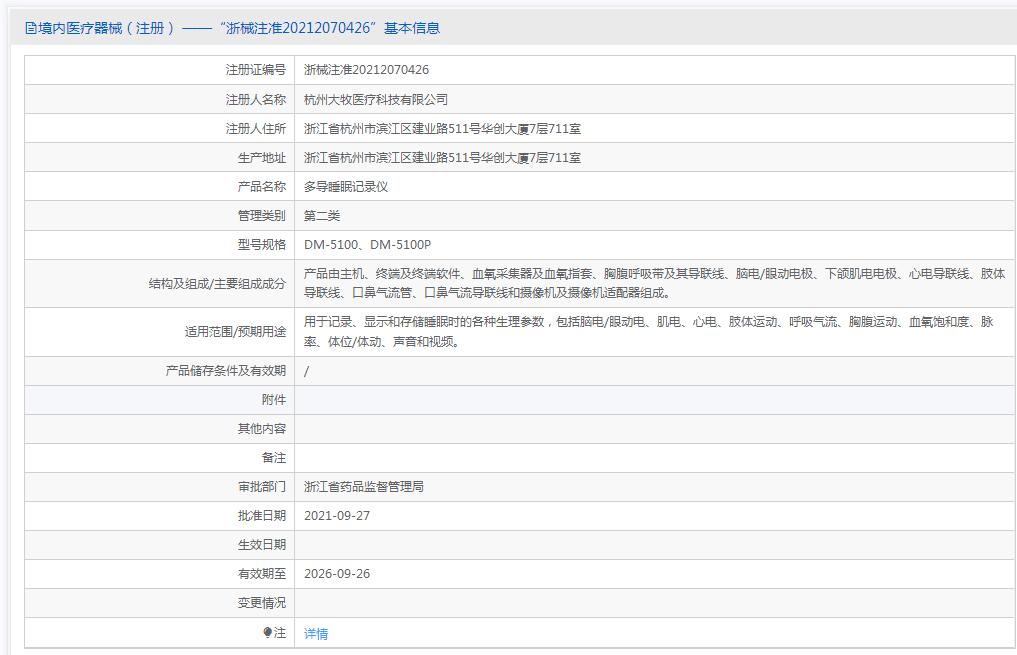
Task: Click expiry date 2026-09-26
Action: (x=337, y=573)
